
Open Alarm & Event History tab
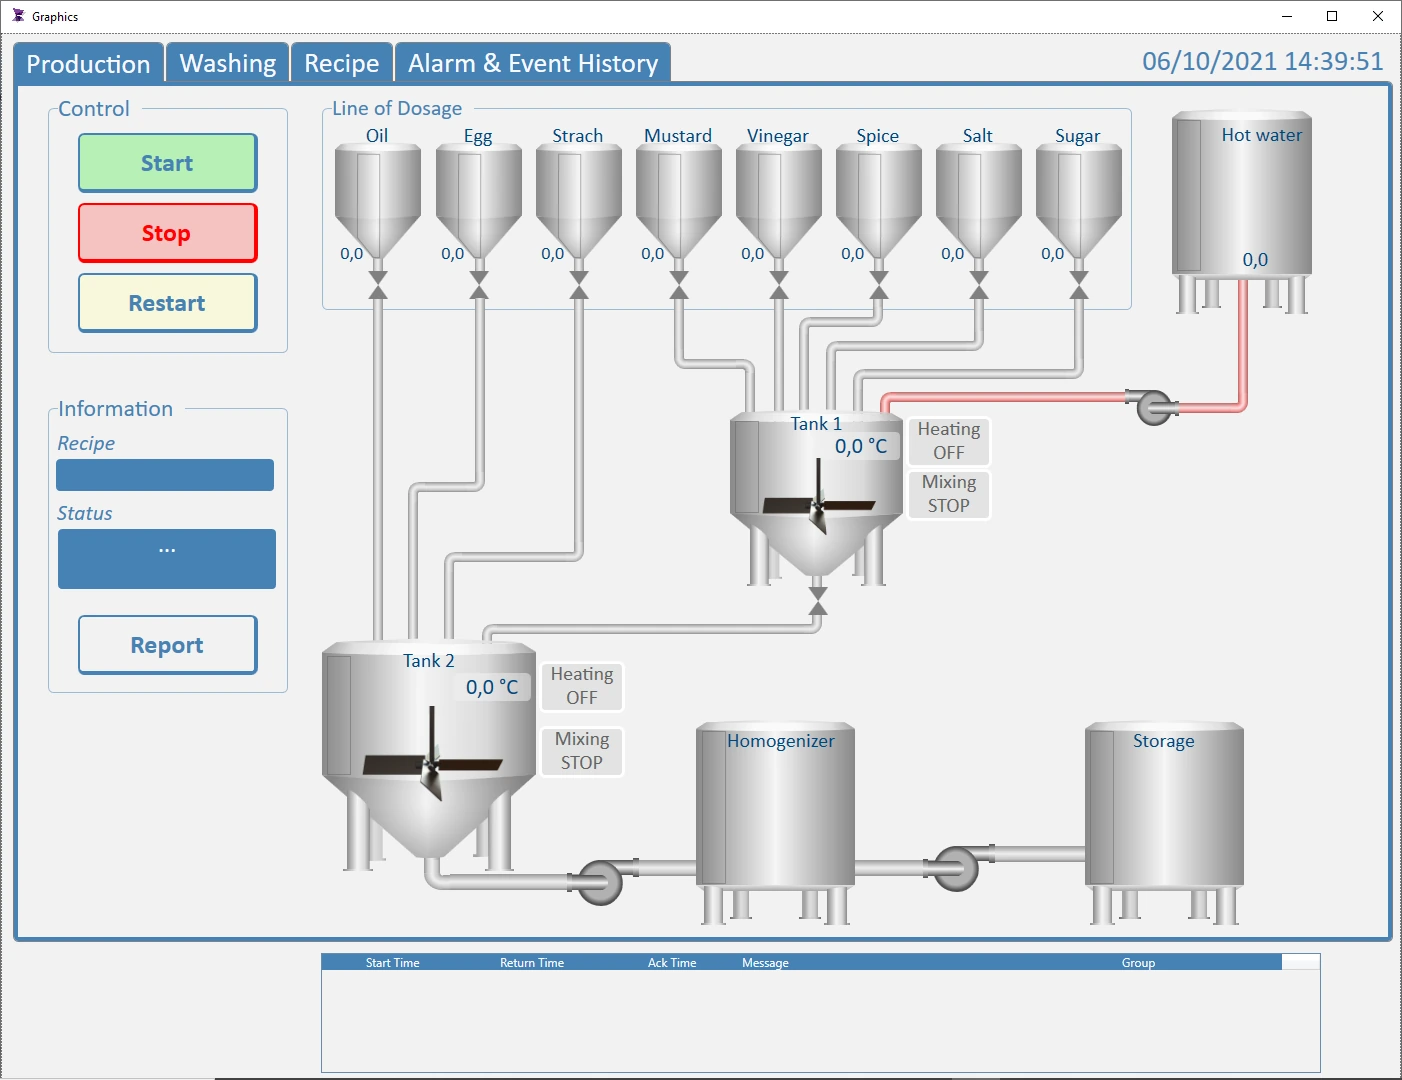(x=533, y=63)
